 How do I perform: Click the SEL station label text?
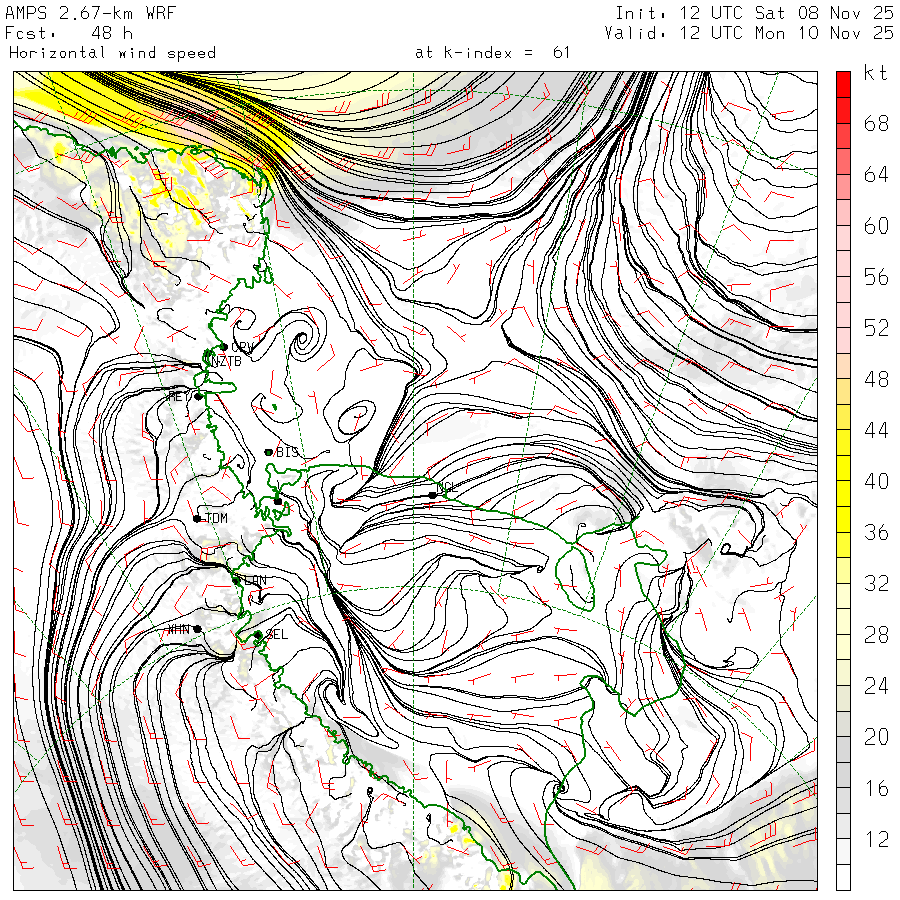[277, 635]
